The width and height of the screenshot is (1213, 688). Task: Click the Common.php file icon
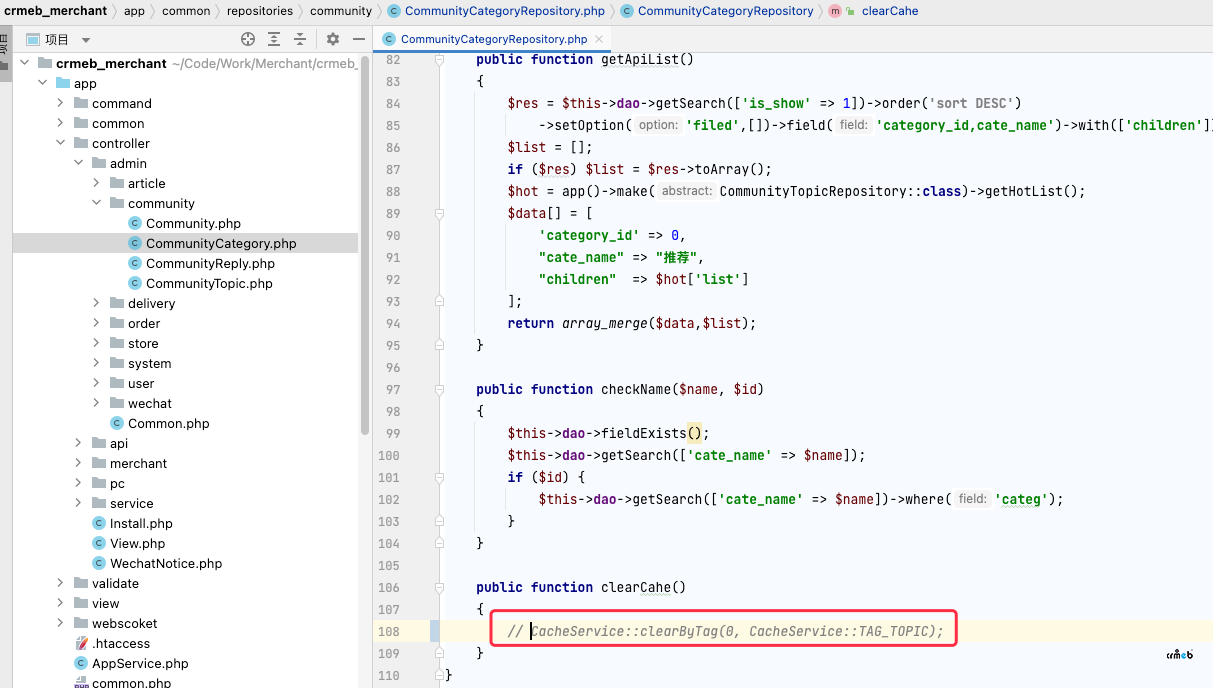tap(117, 423)
